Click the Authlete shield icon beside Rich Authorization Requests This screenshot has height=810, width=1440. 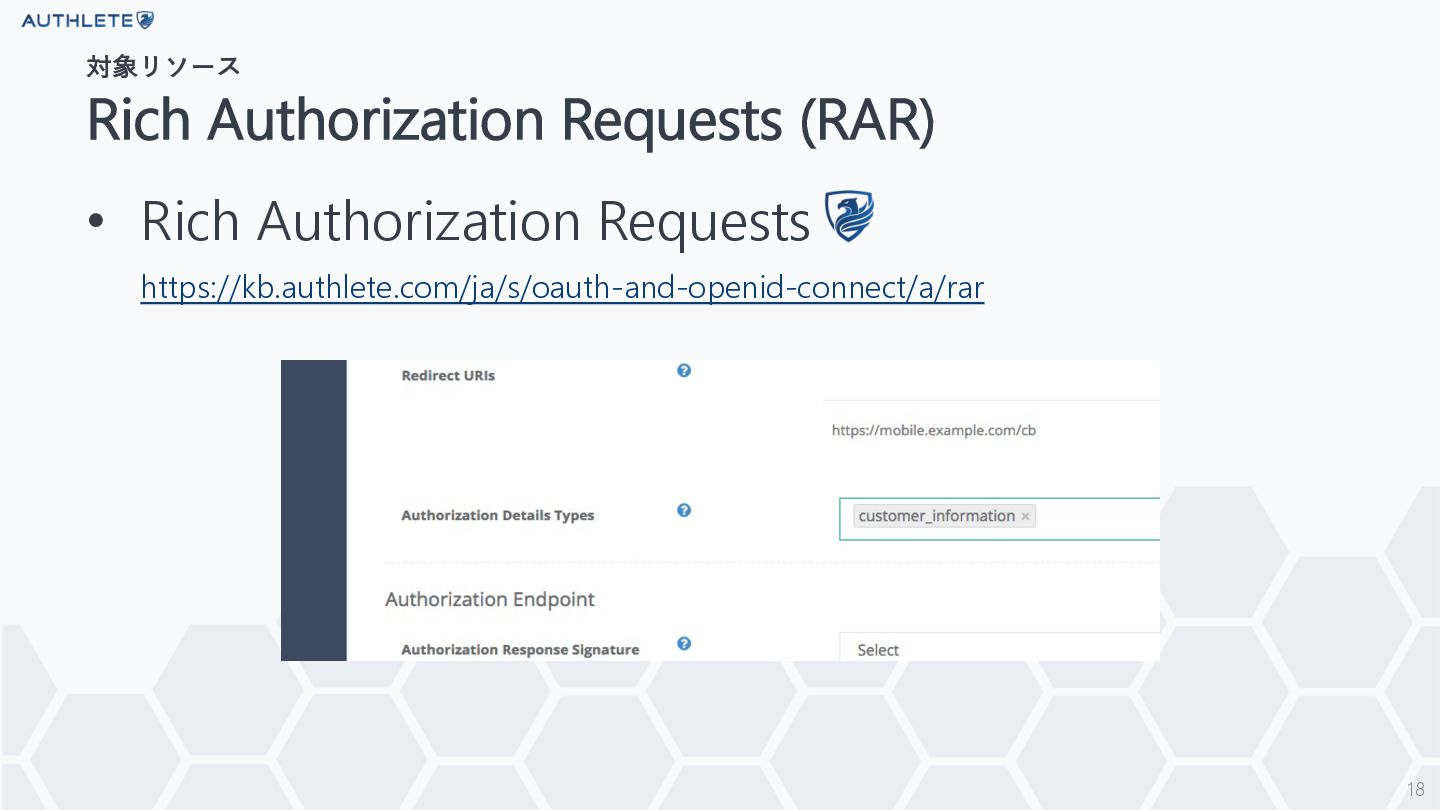pos(849,216)
